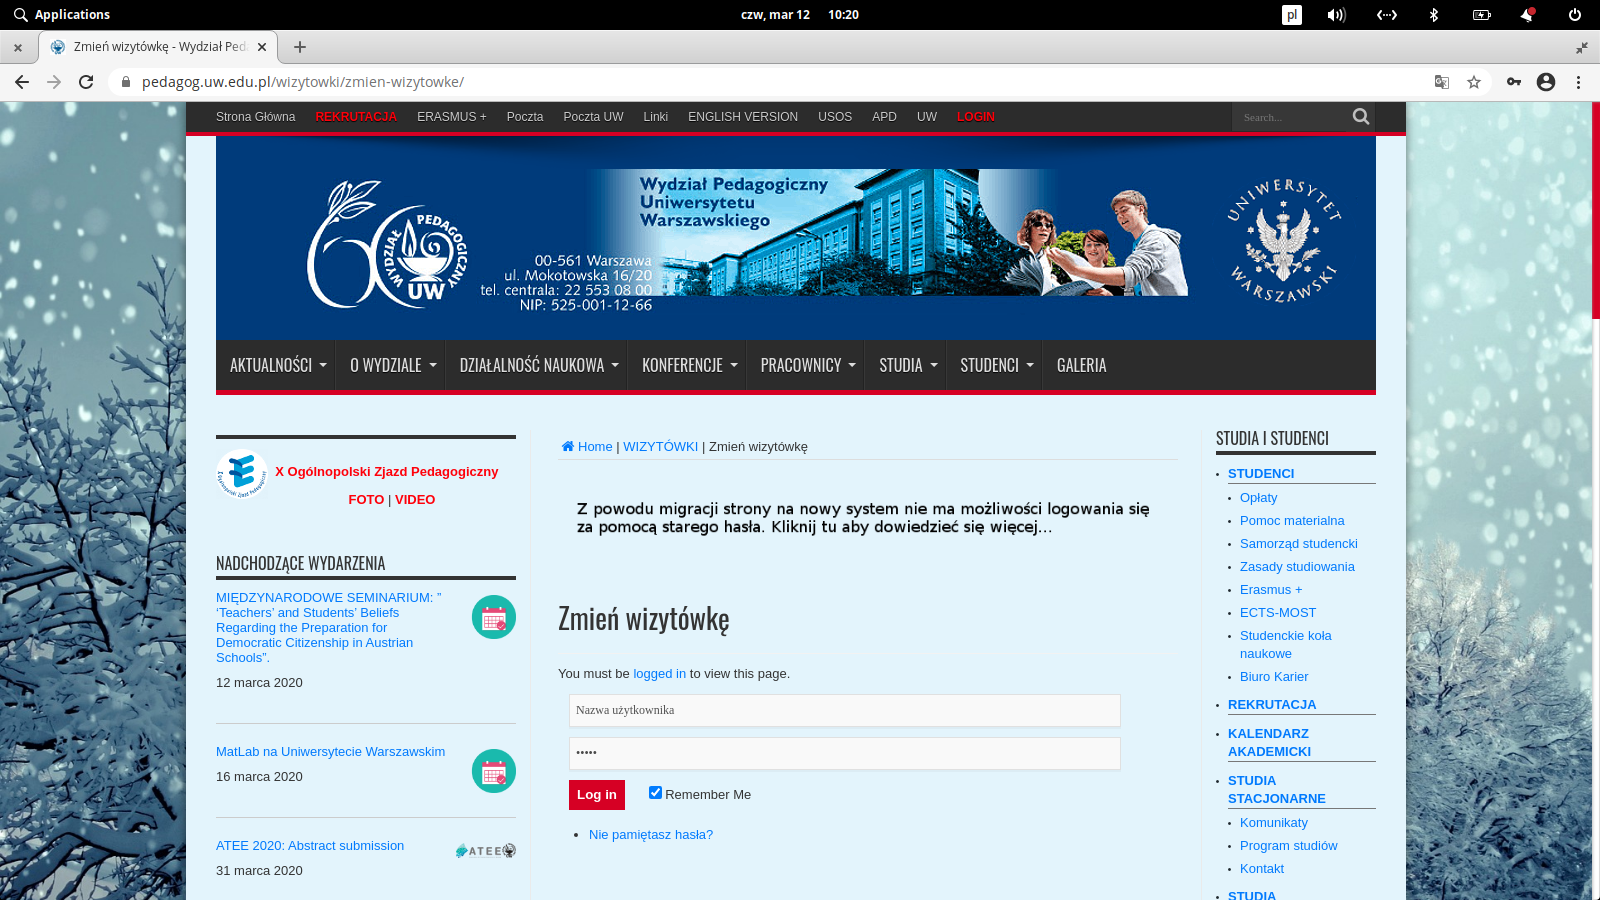The height and width of the screenshot is (900, 1600).
Task: Click the Zjazd Pedagogiczny logo icon
Action: (242, 474)
